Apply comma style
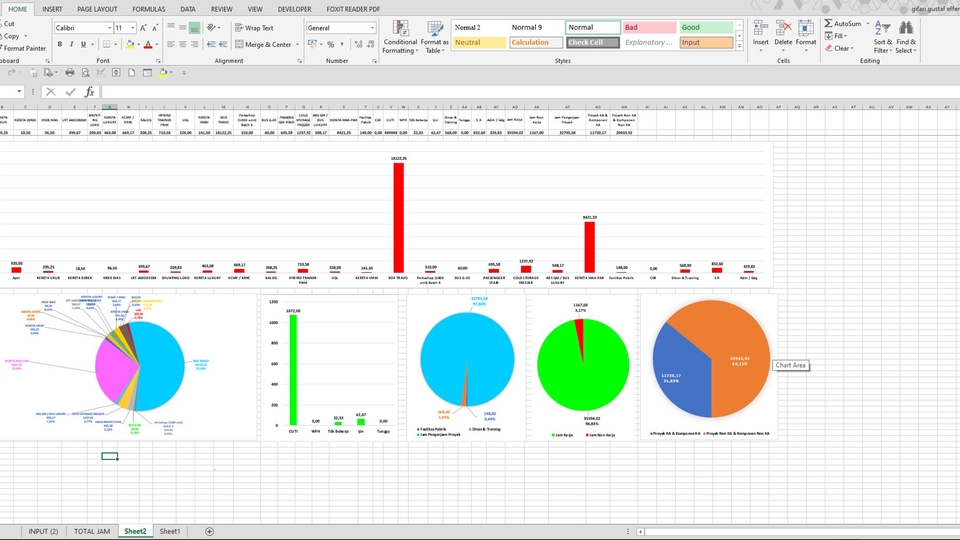The width and height of the screenshot is (960, 540). pyautogui.click(x=342, y=44)
